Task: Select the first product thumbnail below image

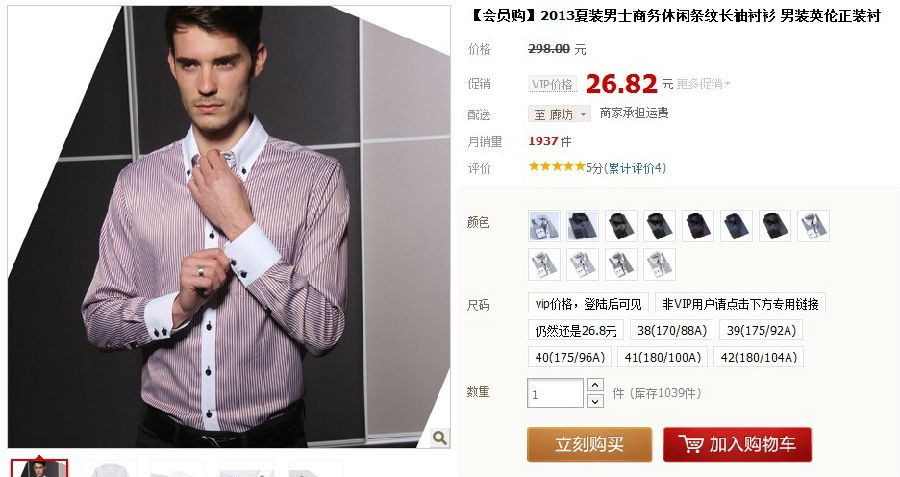Action: pyautogui.click(x=39, y=468)
